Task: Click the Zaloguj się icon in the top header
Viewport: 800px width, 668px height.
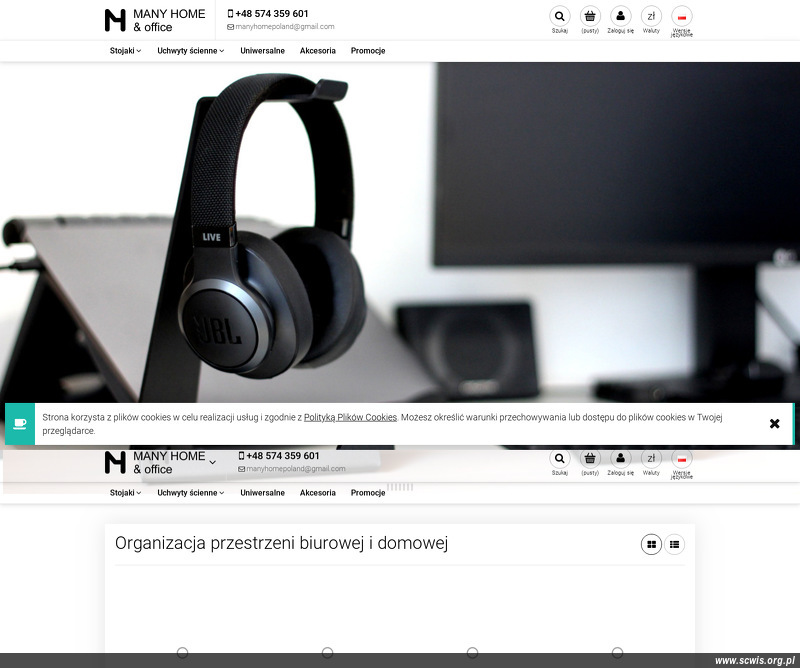Action: (x=620, y=16)
